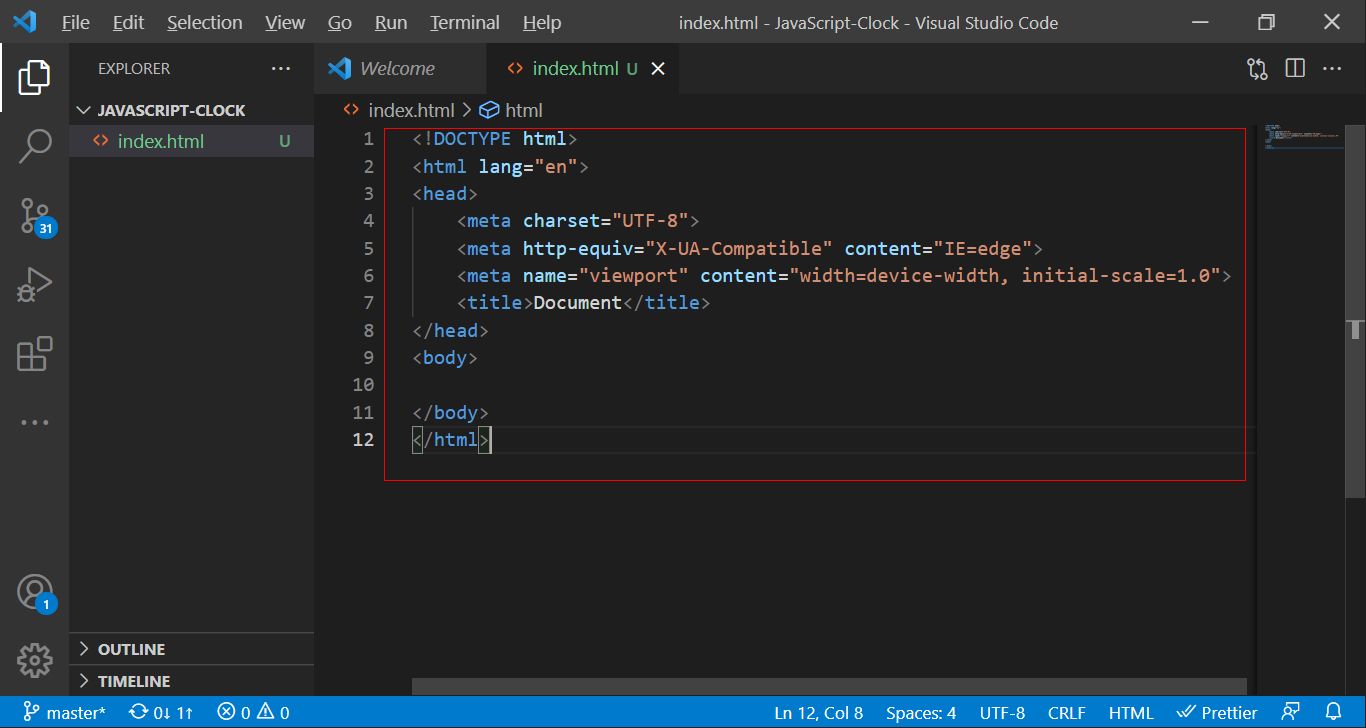Open the File menu
1366x728 pixels.
coord(75,22)
